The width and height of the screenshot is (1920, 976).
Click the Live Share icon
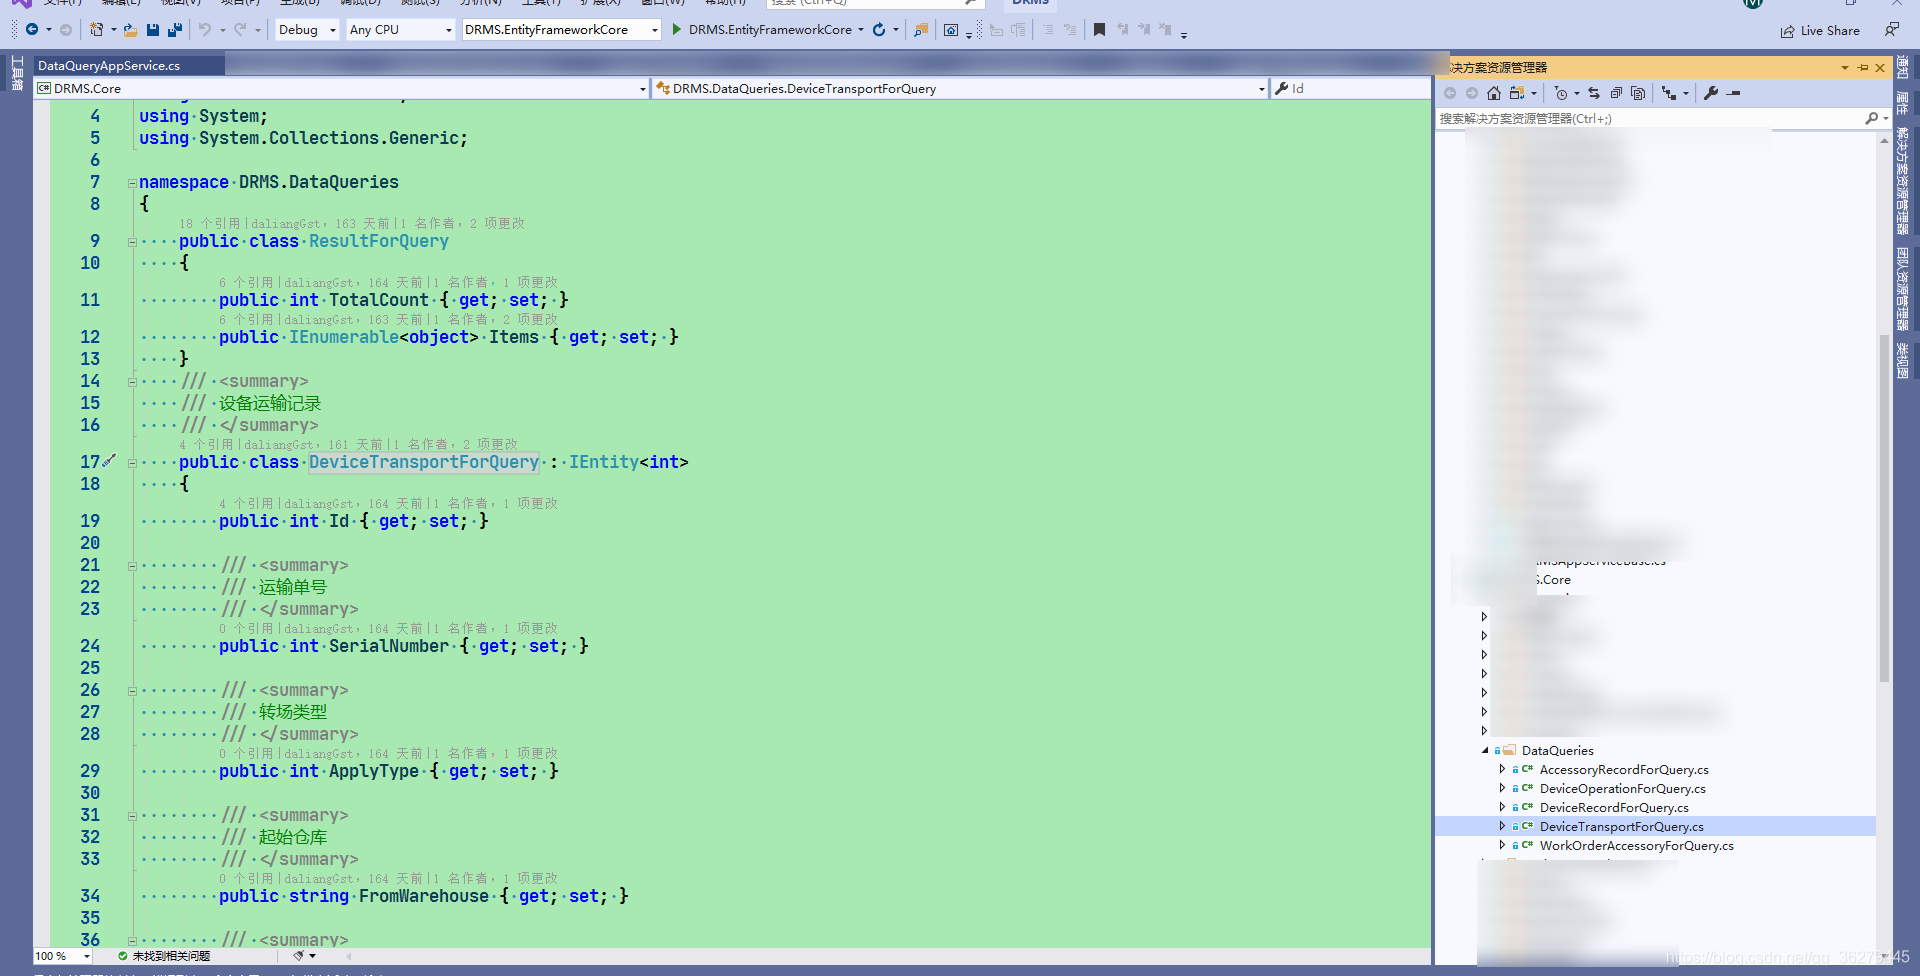pyautogui.click(x=1787, y=31)
